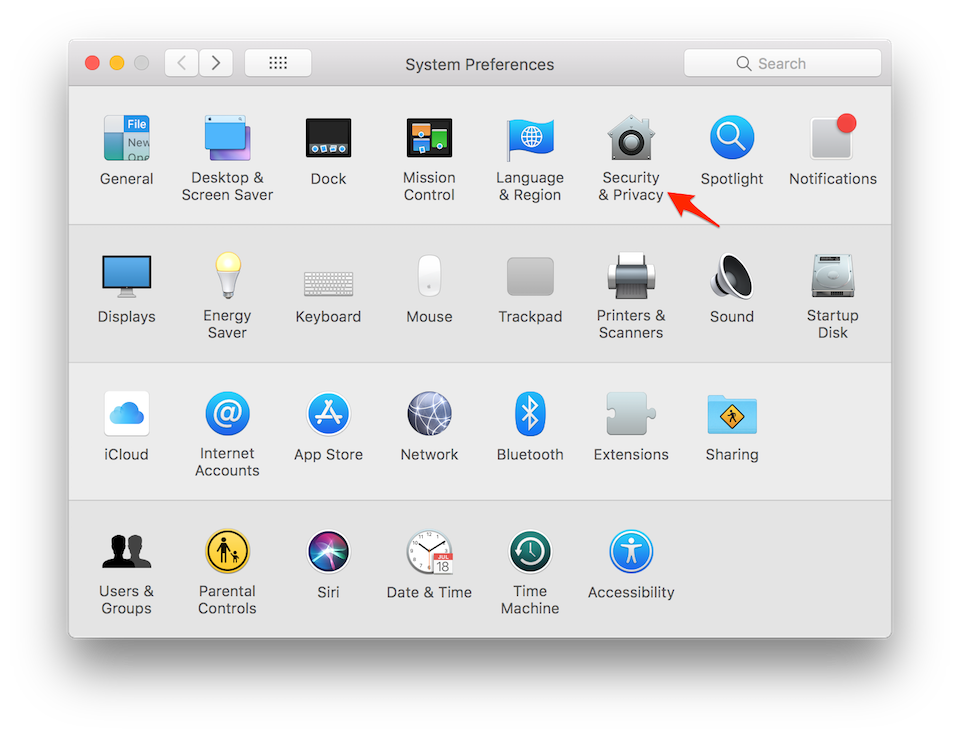Open Bluetooth preferences
This screenshot has width=960, height=736.
530,414
